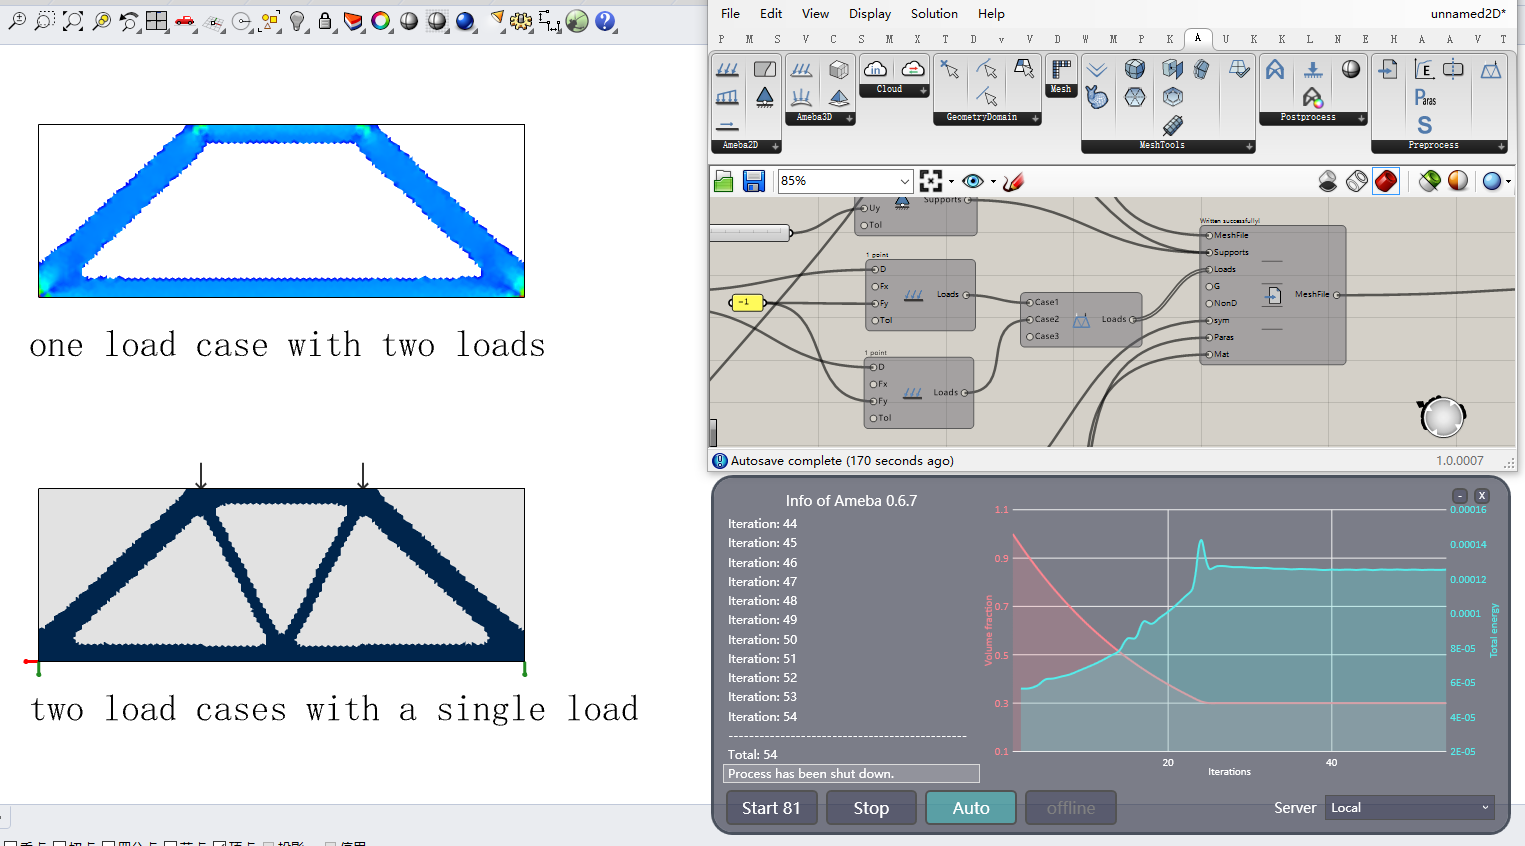Open file with green folder icon

724,181
